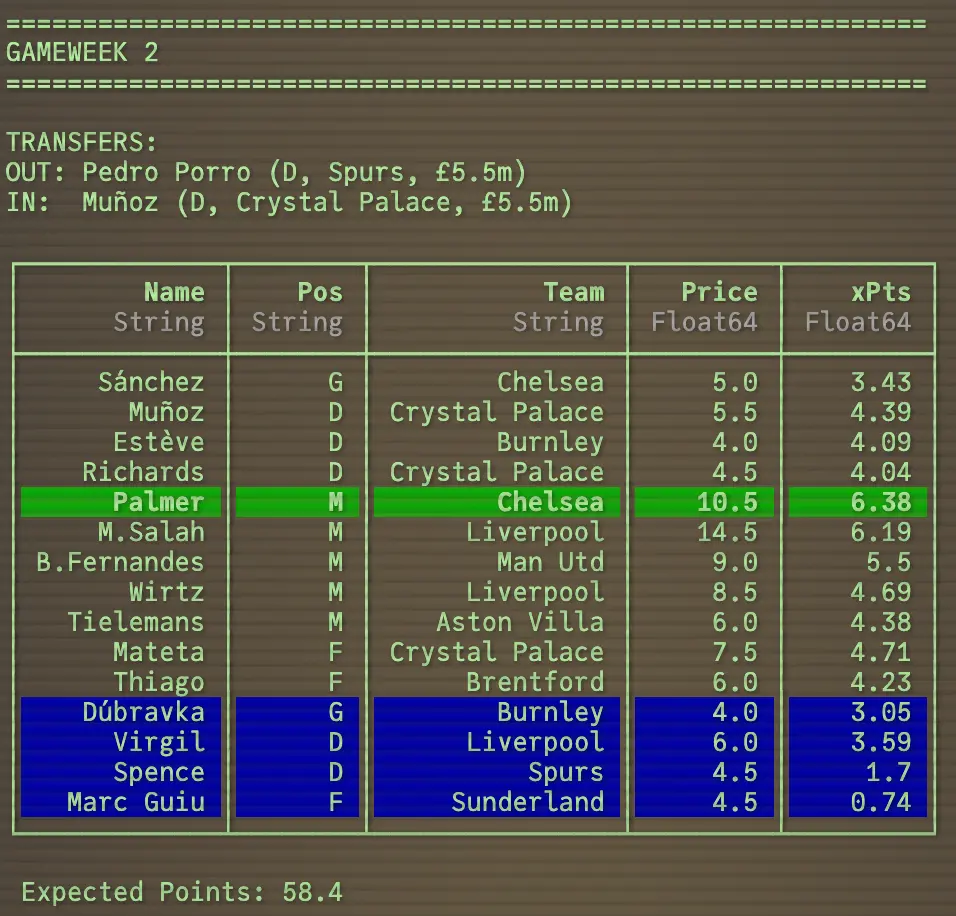Click the Expected Points: 58.4 line

pos(182,892)
